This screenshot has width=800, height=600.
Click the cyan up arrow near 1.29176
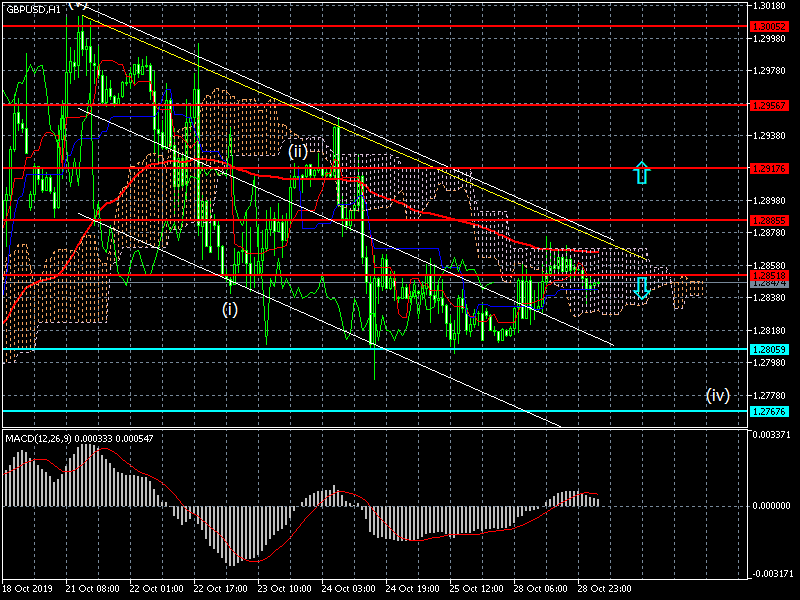tap(642, 172)
